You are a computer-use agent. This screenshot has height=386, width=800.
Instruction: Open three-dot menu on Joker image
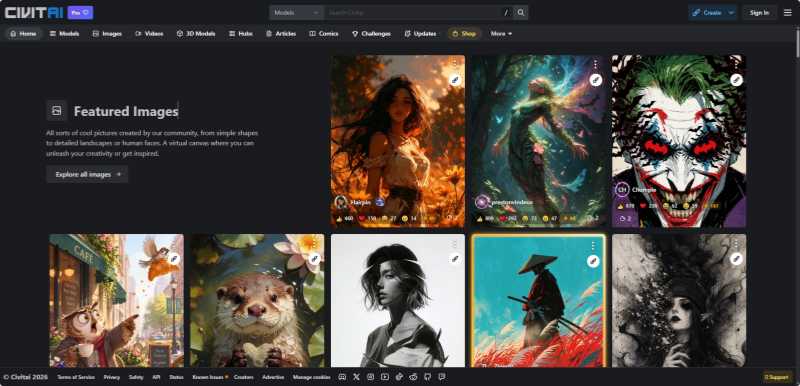coord(736,64)
